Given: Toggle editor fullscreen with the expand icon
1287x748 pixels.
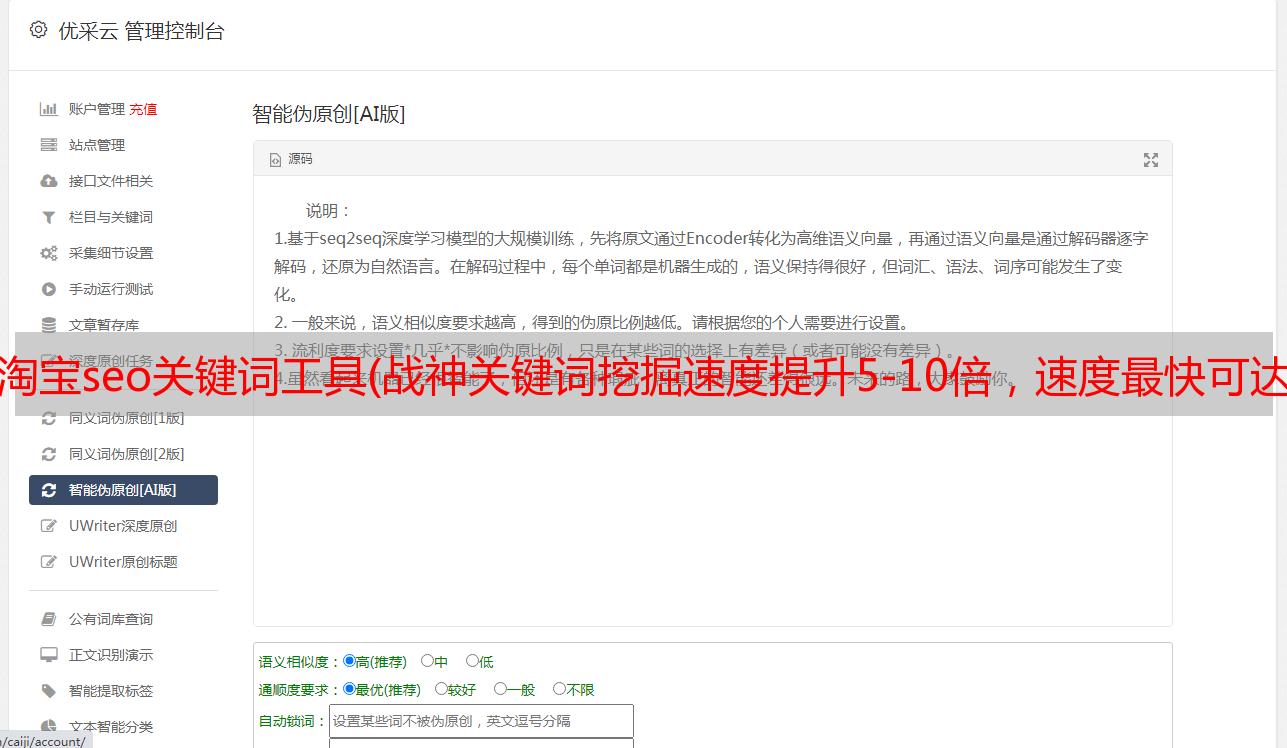Looking at the screenshot, I should pyautogui.click(x=1151, y=160).
